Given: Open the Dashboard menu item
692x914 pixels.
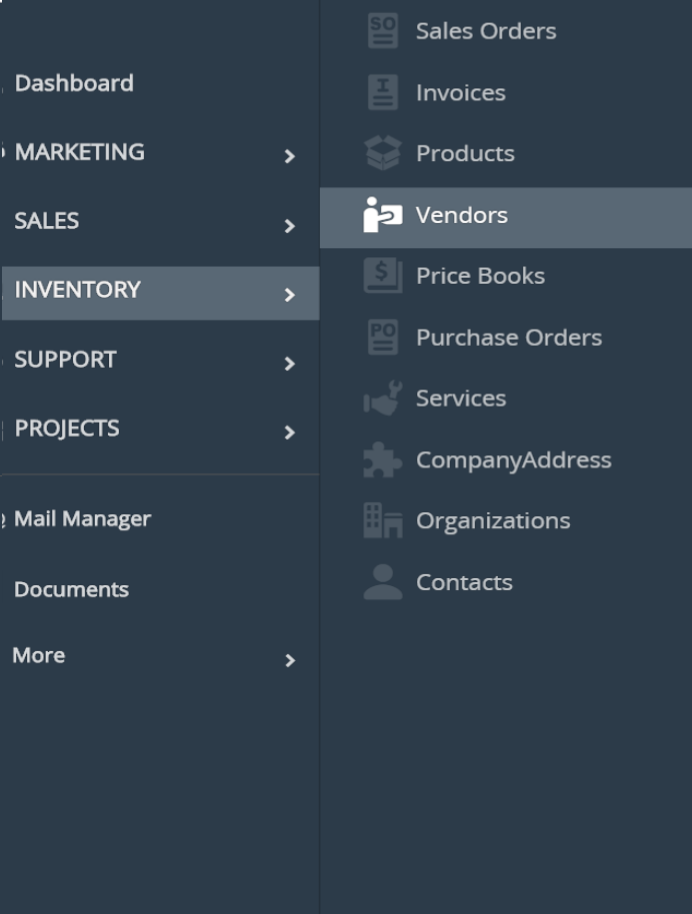Looking at the screenshot, I should (x=74, y=83).
